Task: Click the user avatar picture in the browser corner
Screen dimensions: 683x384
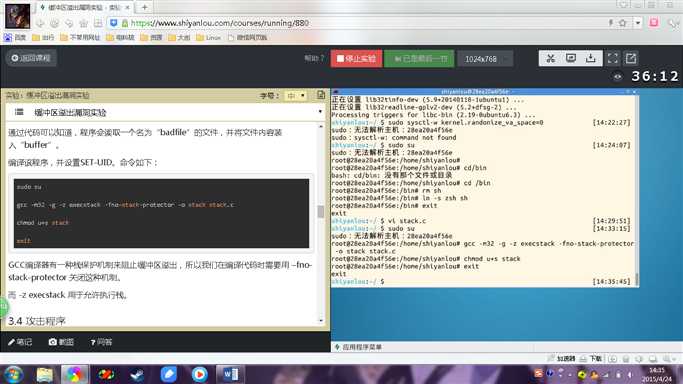Action: coord(17,16)
